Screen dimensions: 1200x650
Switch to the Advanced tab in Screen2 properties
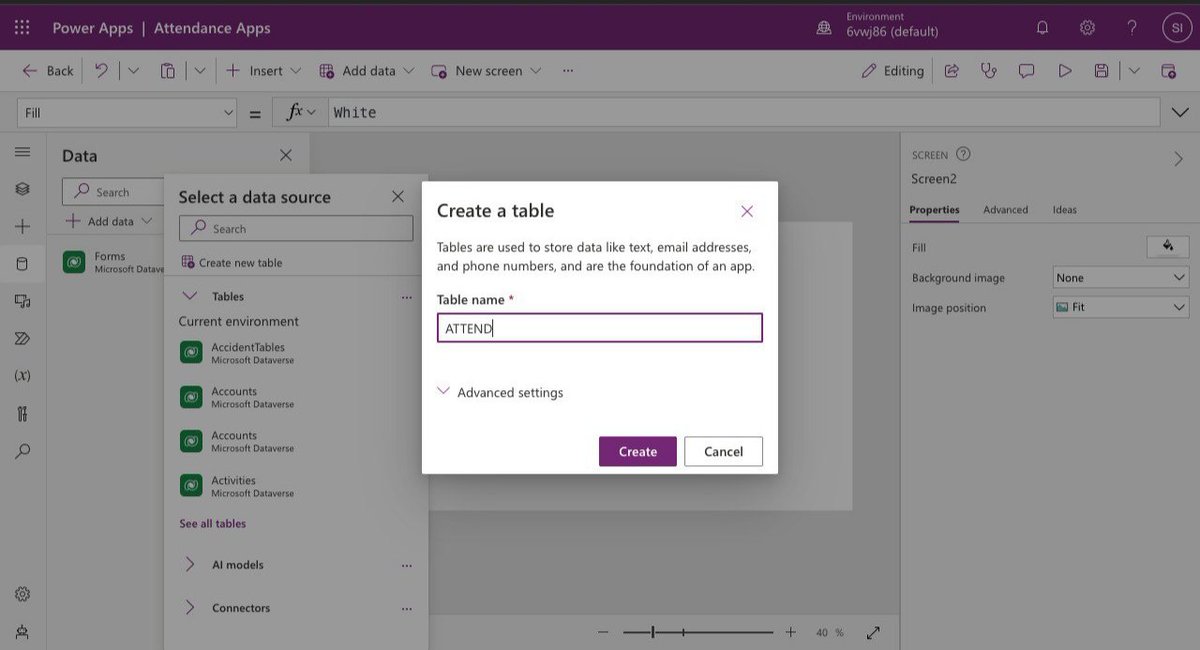tap(1005, 209)
